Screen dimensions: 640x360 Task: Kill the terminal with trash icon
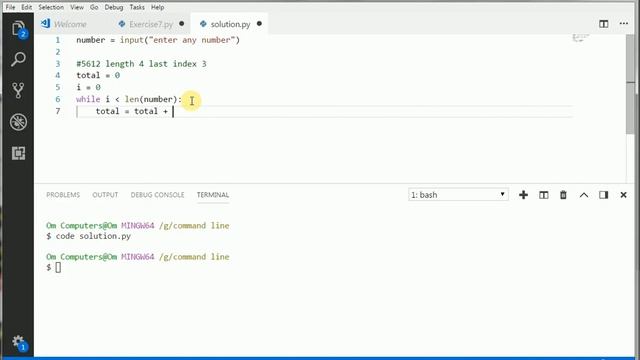click(563, 195)
